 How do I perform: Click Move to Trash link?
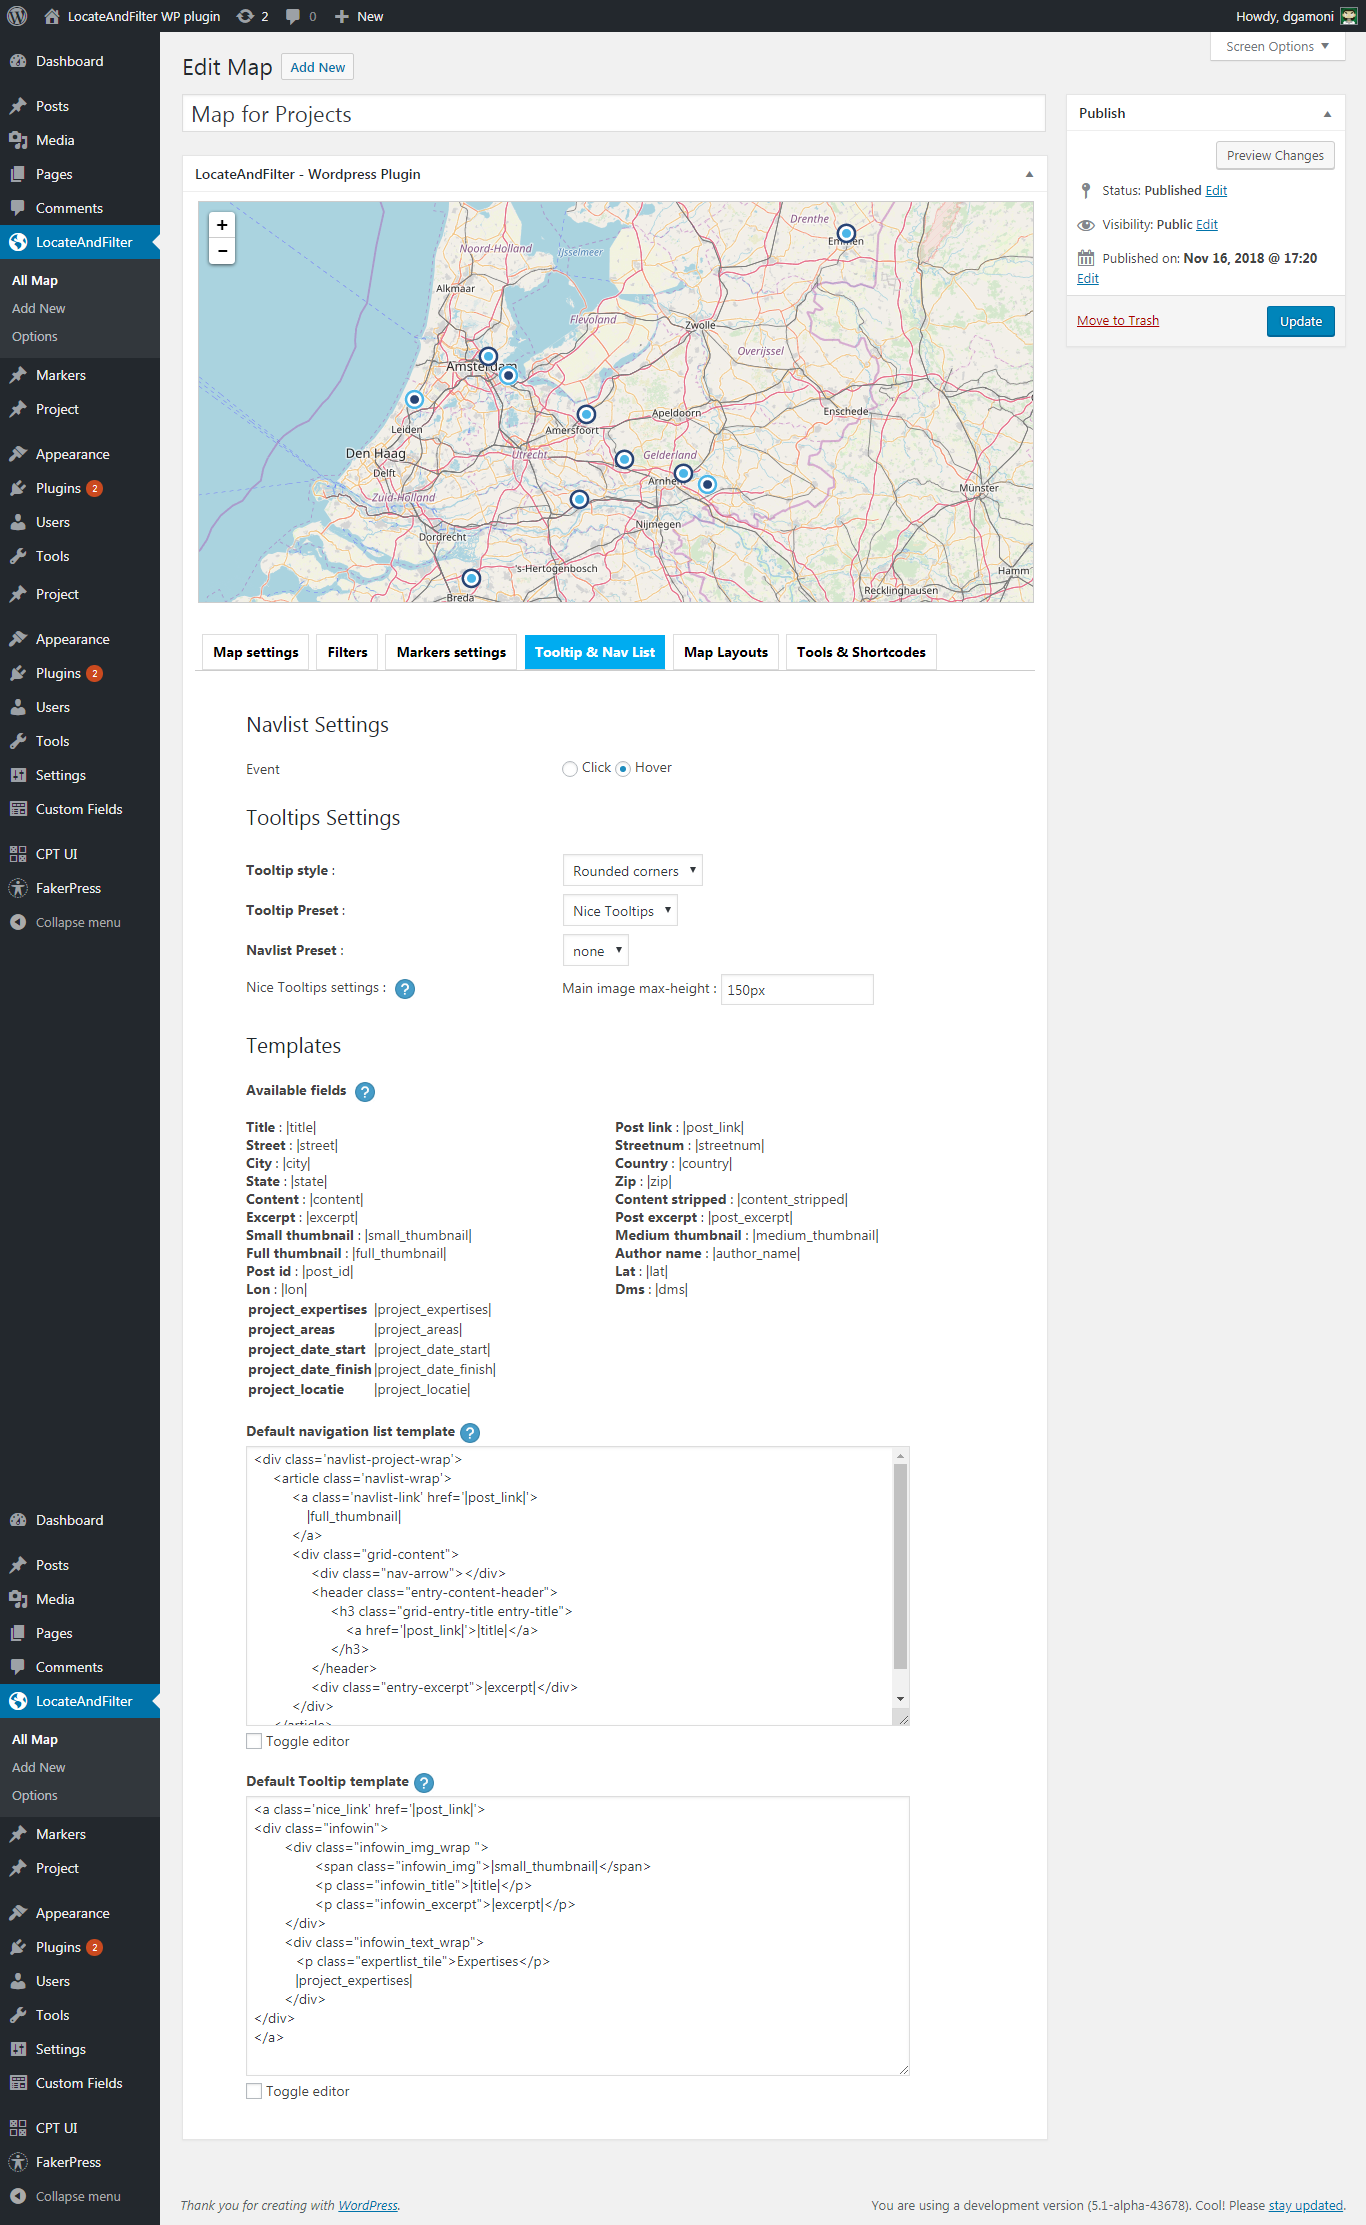tap(1117, 321)
